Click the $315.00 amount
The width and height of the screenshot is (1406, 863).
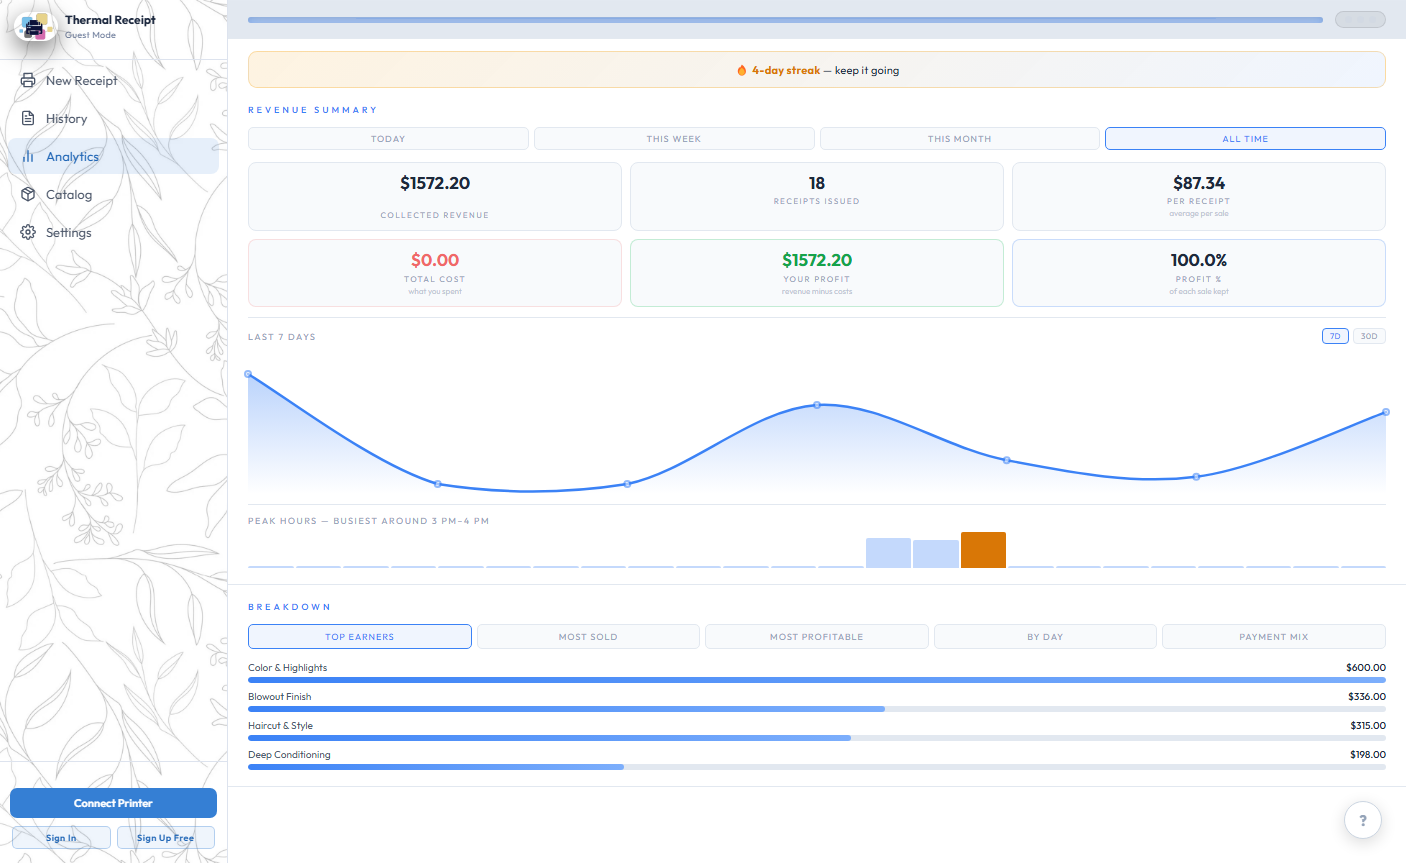[1368, 725]
